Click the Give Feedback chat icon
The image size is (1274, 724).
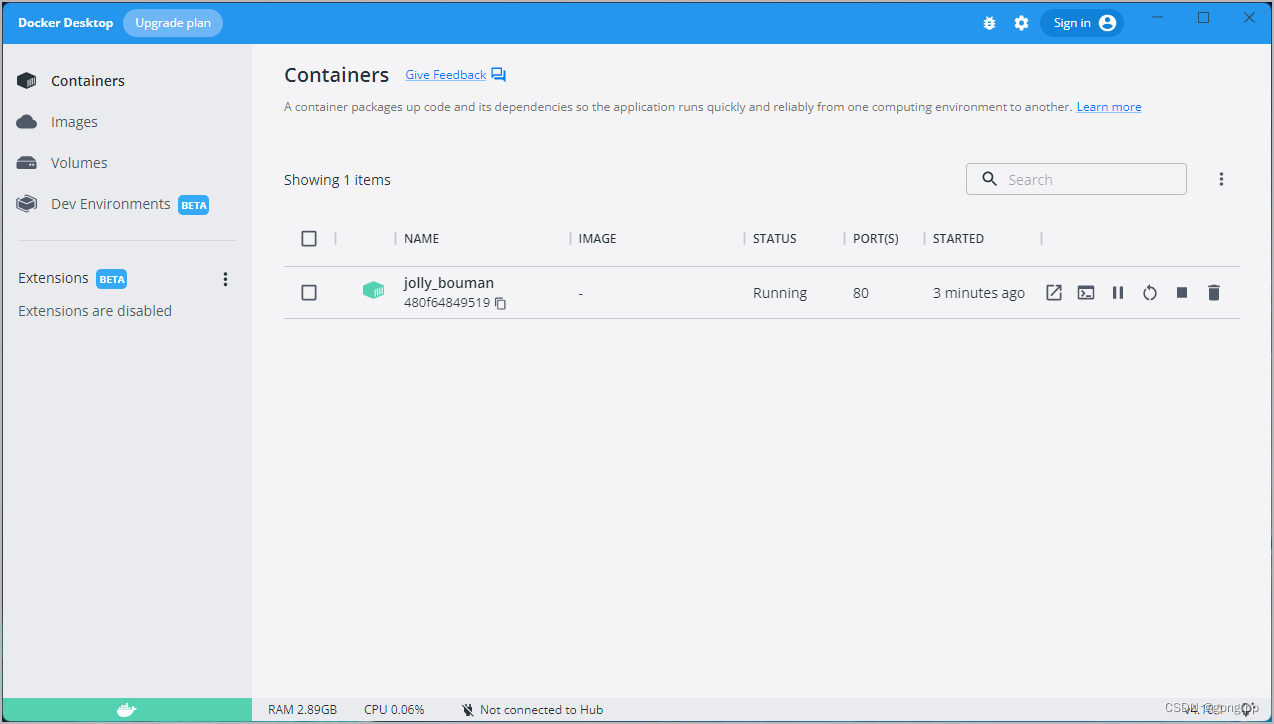499,75
